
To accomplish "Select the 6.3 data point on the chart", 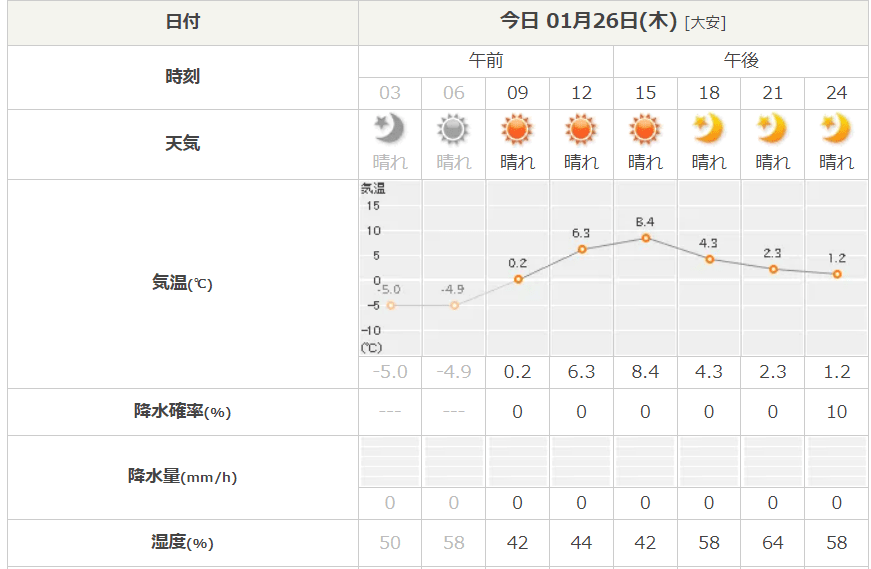I will click(x=582, y=249).
